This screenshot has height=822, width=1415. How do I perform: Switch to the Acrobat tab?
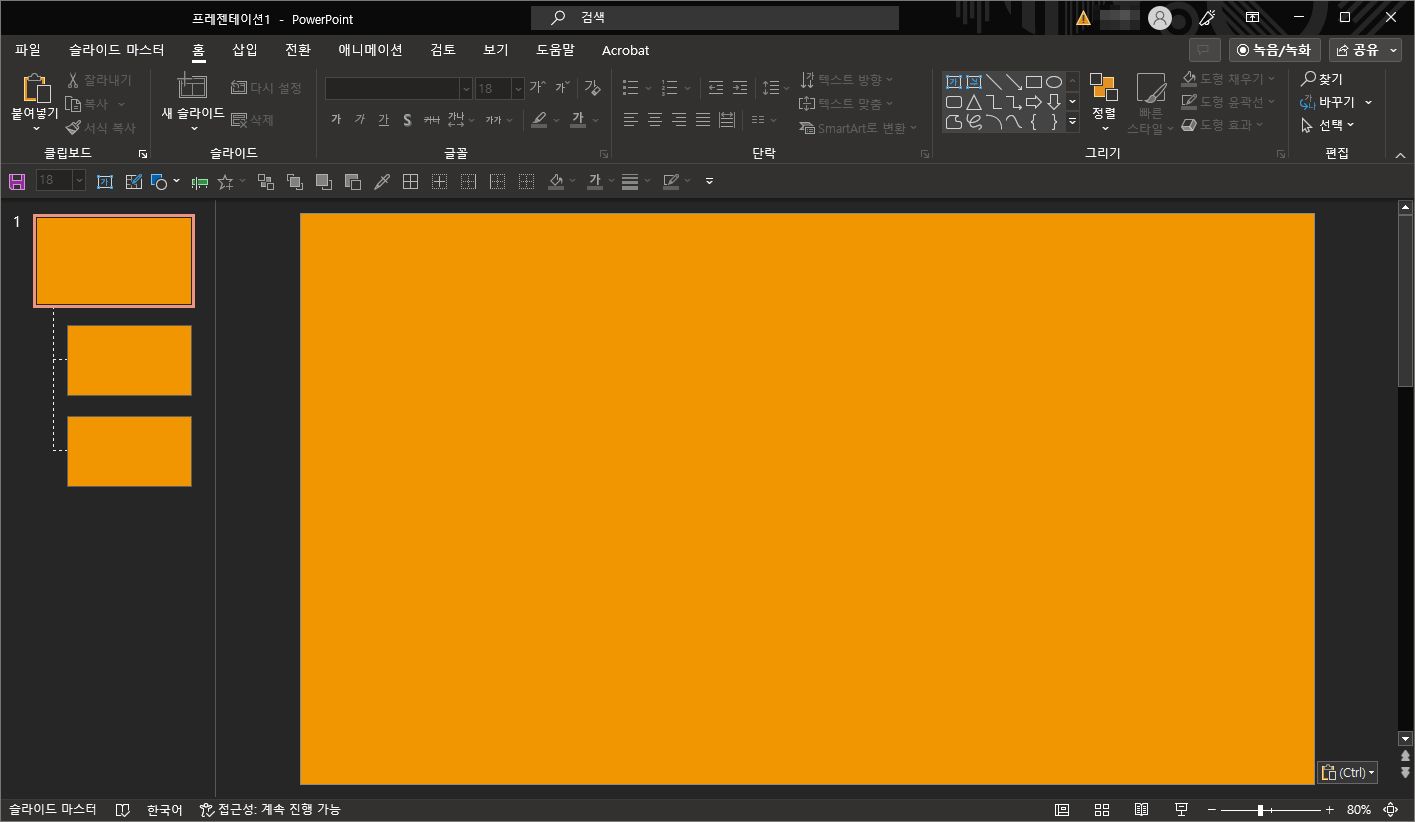(626, 50)
